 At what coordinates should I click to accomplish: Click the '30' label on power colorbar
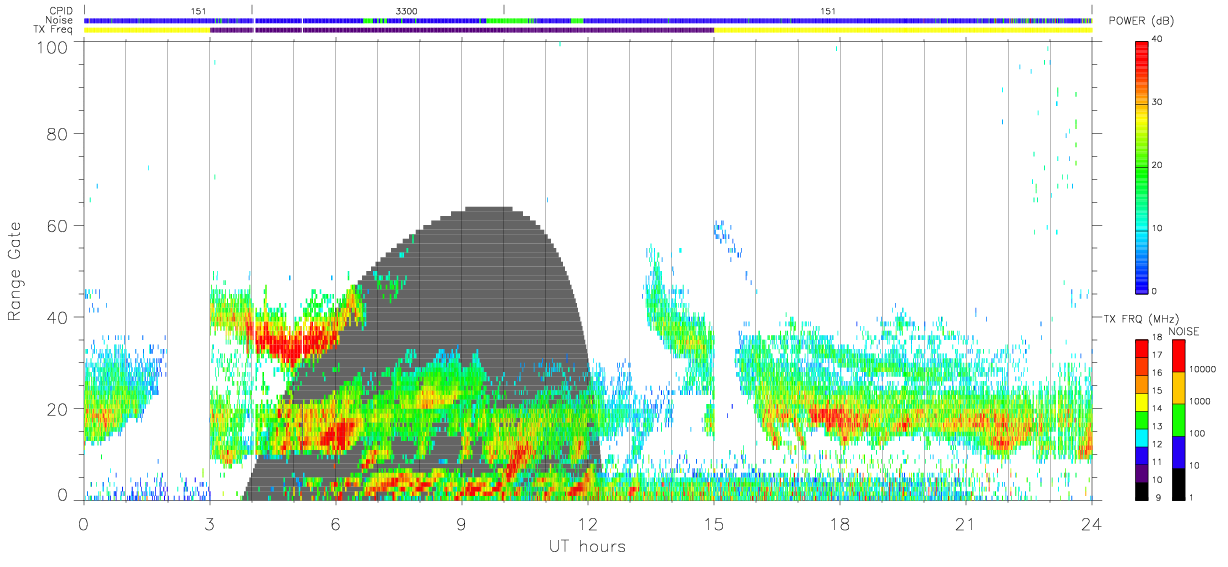[1157, 102]
